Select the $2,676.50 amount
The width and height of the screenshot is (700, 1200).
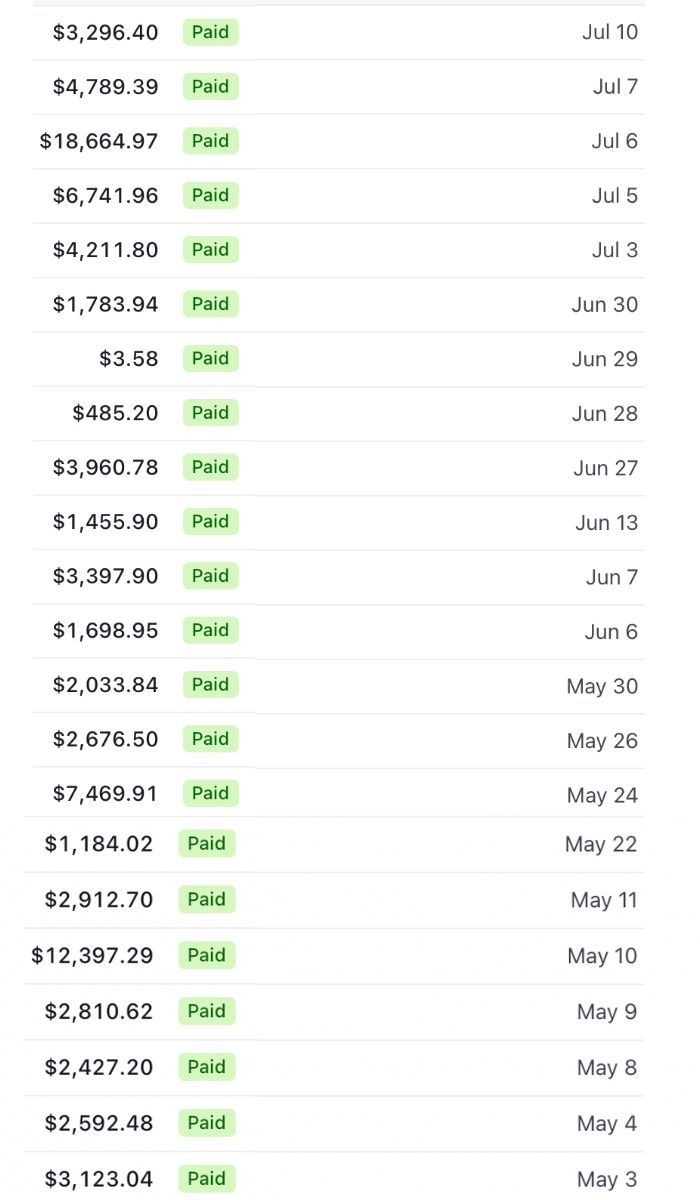pos(105,740)
